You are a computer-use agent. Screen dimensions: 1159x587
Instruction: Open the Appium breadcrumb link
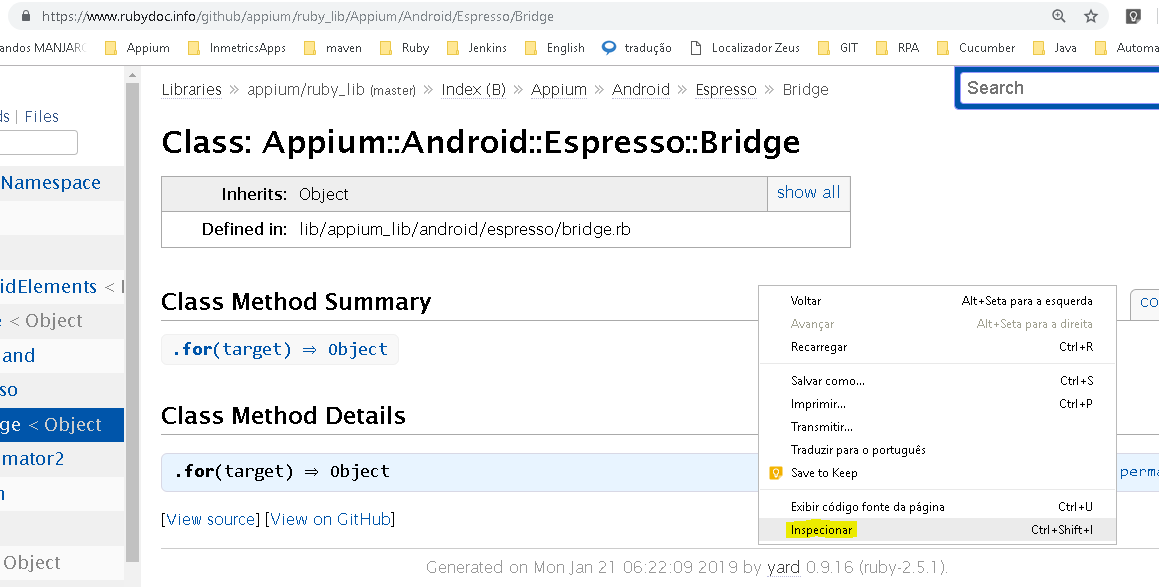point(559,89)
